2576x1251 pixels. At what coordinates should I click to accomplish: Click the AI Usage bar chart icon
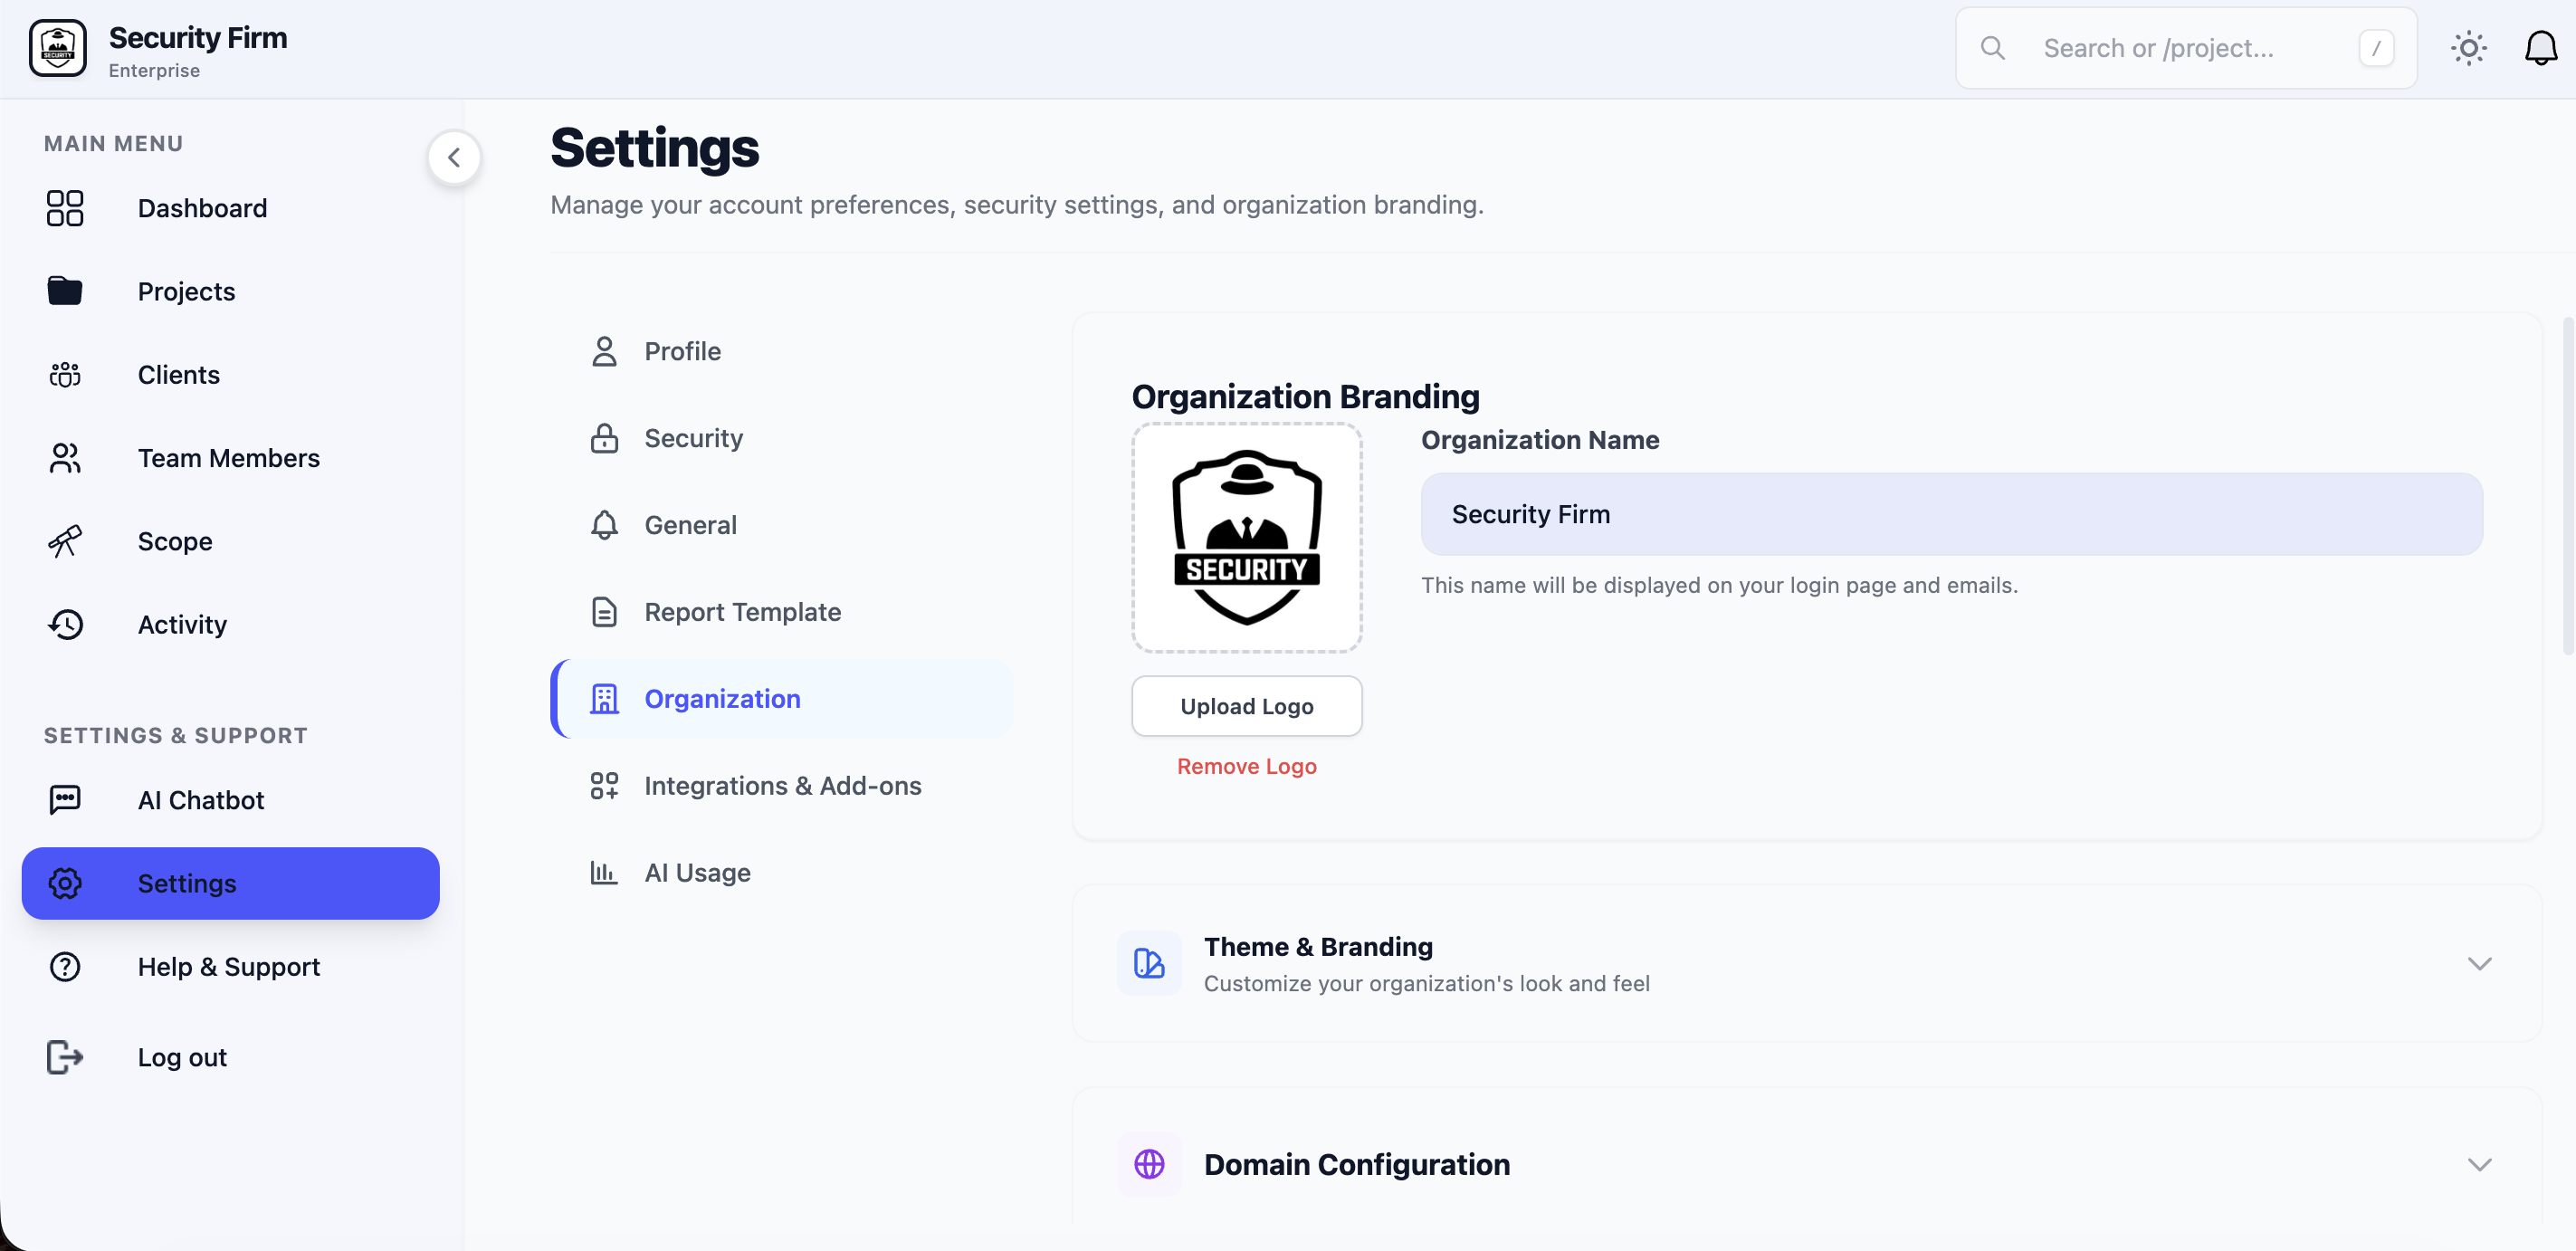pos(604,873)
